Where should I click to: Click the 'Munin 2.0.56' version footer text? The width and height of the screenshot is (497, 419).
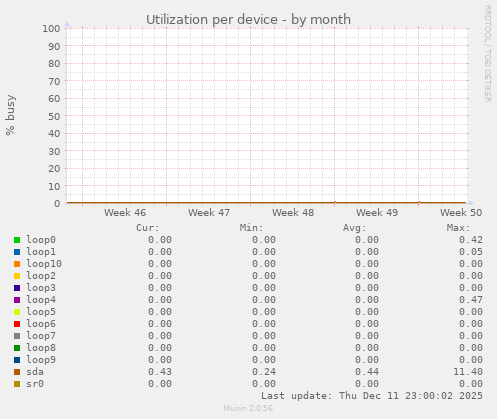tap(248, 408)
